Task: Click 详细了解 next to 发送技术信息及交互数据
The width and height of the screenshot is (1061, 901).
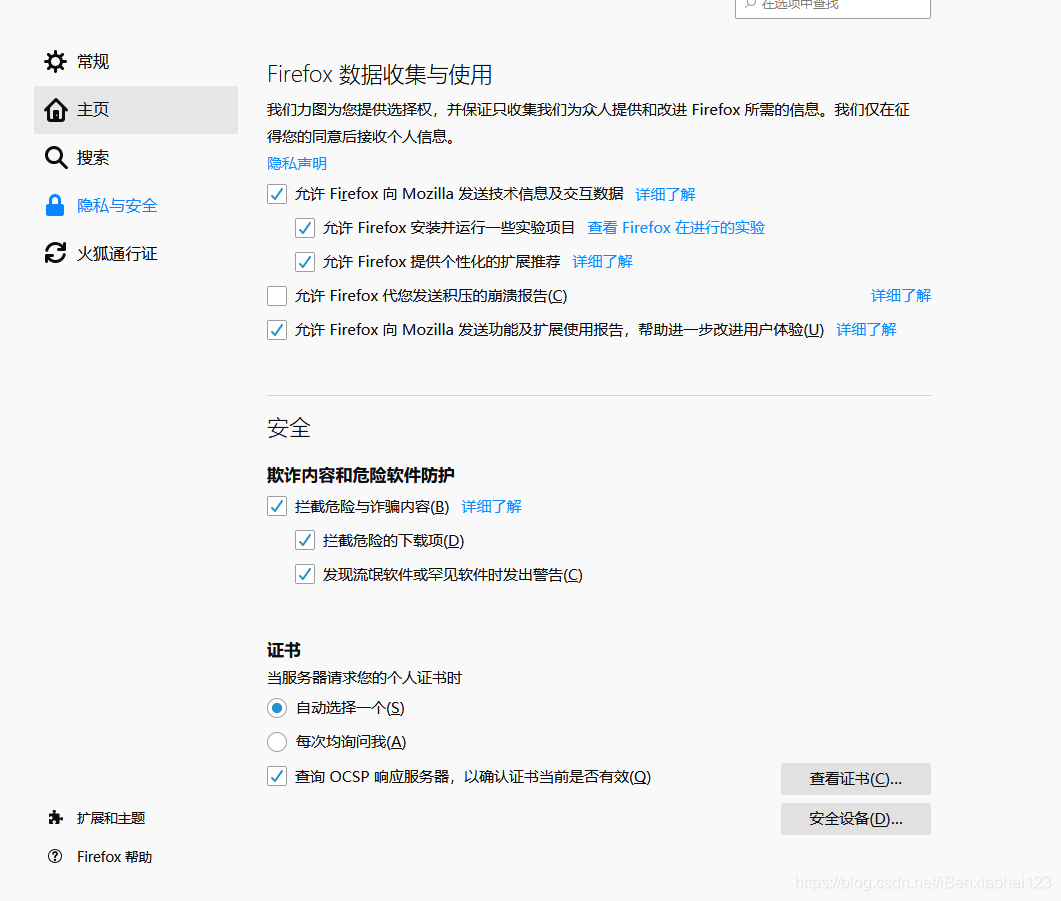Action: point(665,194)
